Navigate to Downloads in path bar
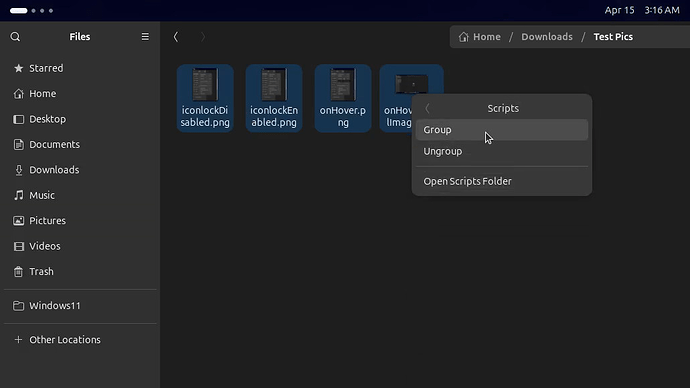This screenshot has height=388, width=690. pyautogui.click(x=547, y=37)
